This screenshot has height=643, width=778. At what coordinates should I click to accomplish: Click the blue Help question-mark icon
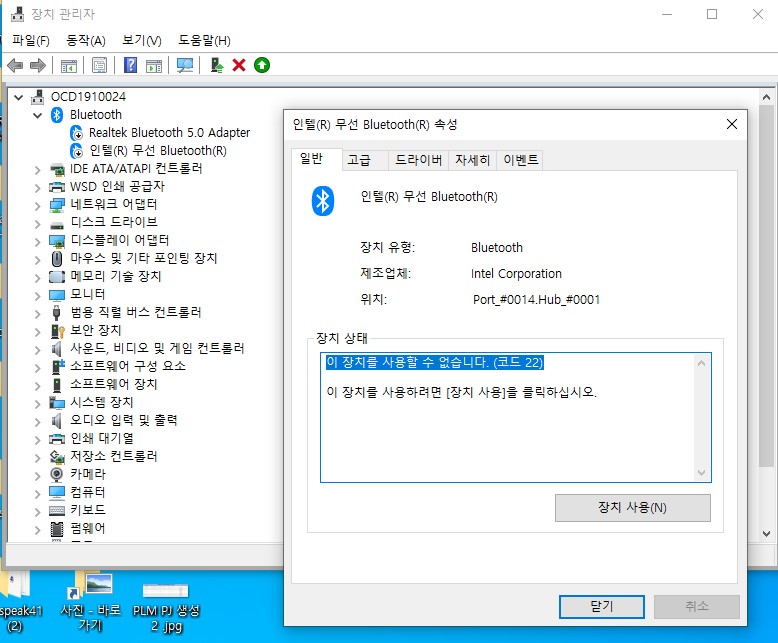pos(130,65)
